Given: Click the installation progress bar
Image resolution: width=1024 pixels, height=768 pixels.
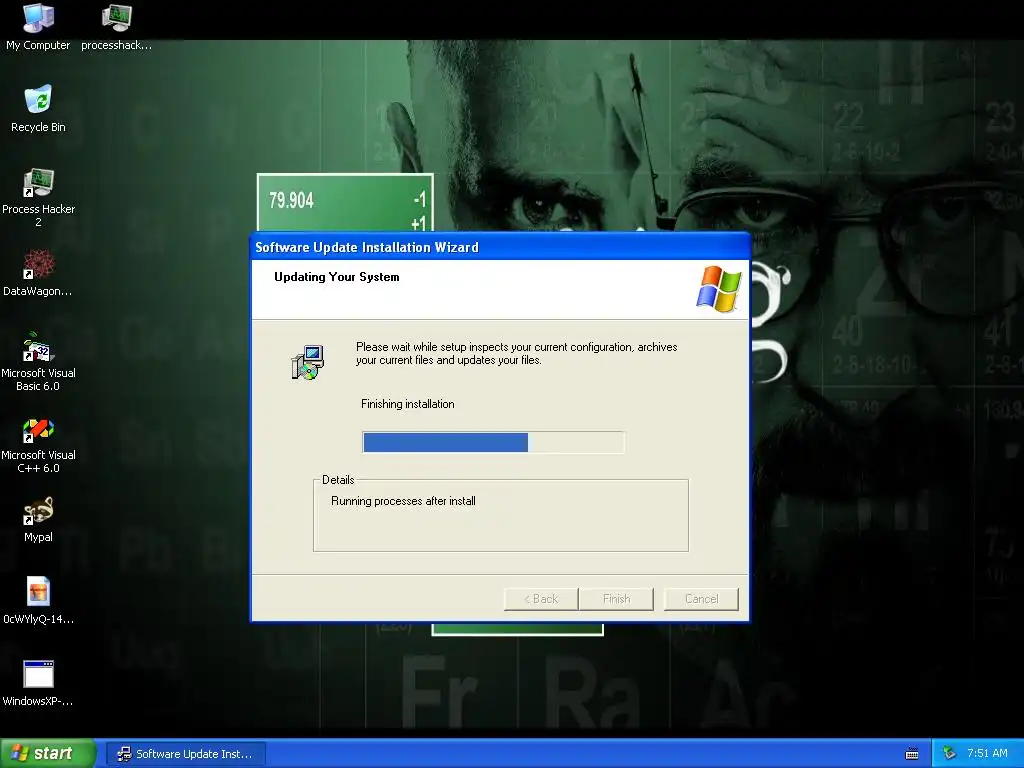Looking at the screenshot, I should tap(493, 442).
